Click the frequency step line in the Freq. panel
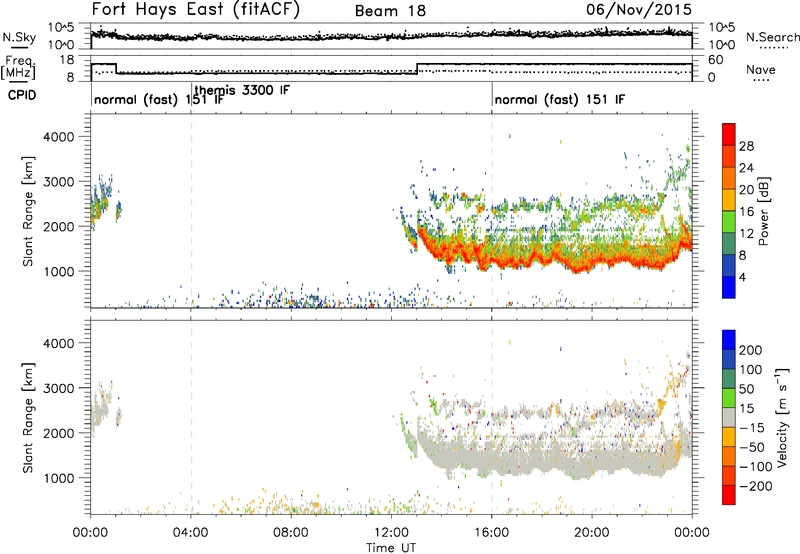This screenshot has width=800, height=554. pyautogui.click(x=391, y=69)
